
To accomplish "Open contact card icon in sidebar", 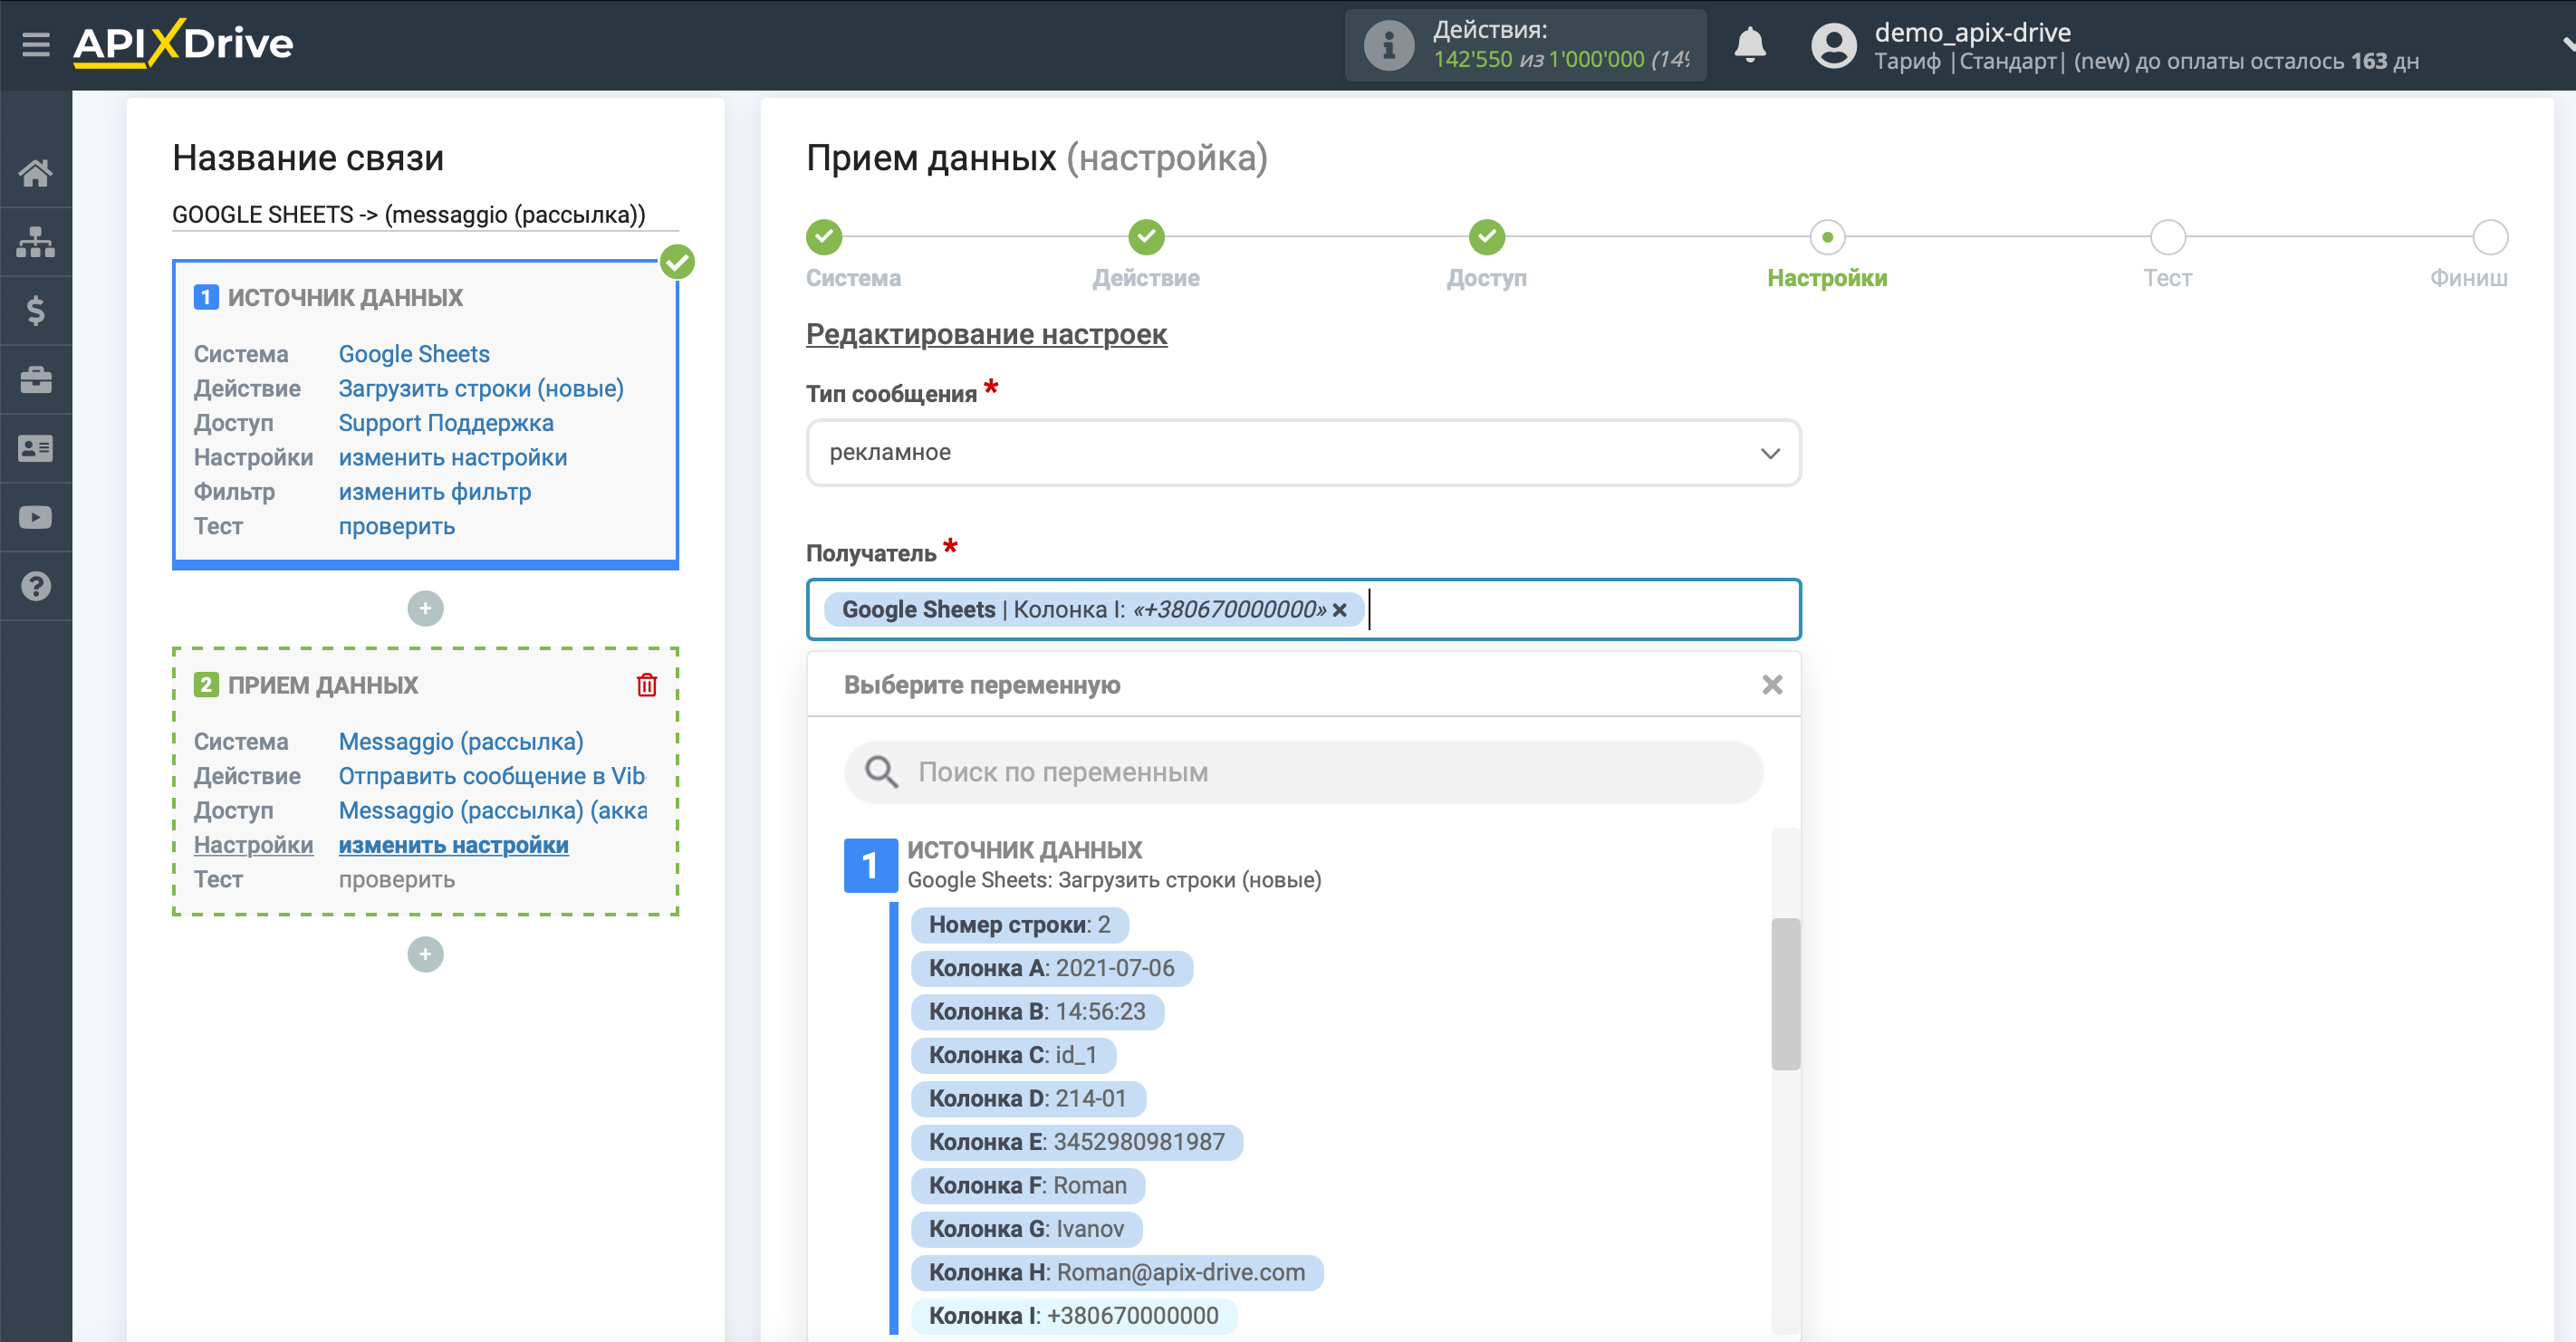I will 36,448.
